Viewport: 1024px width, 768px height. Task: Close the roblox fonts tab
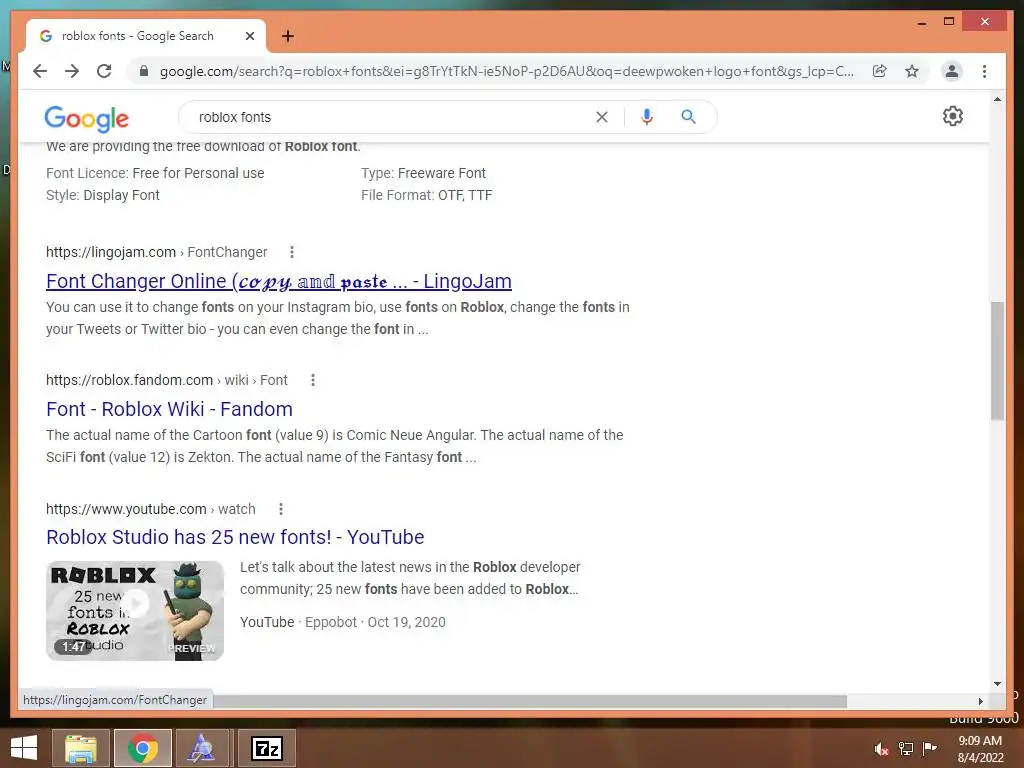coord(249,36)
